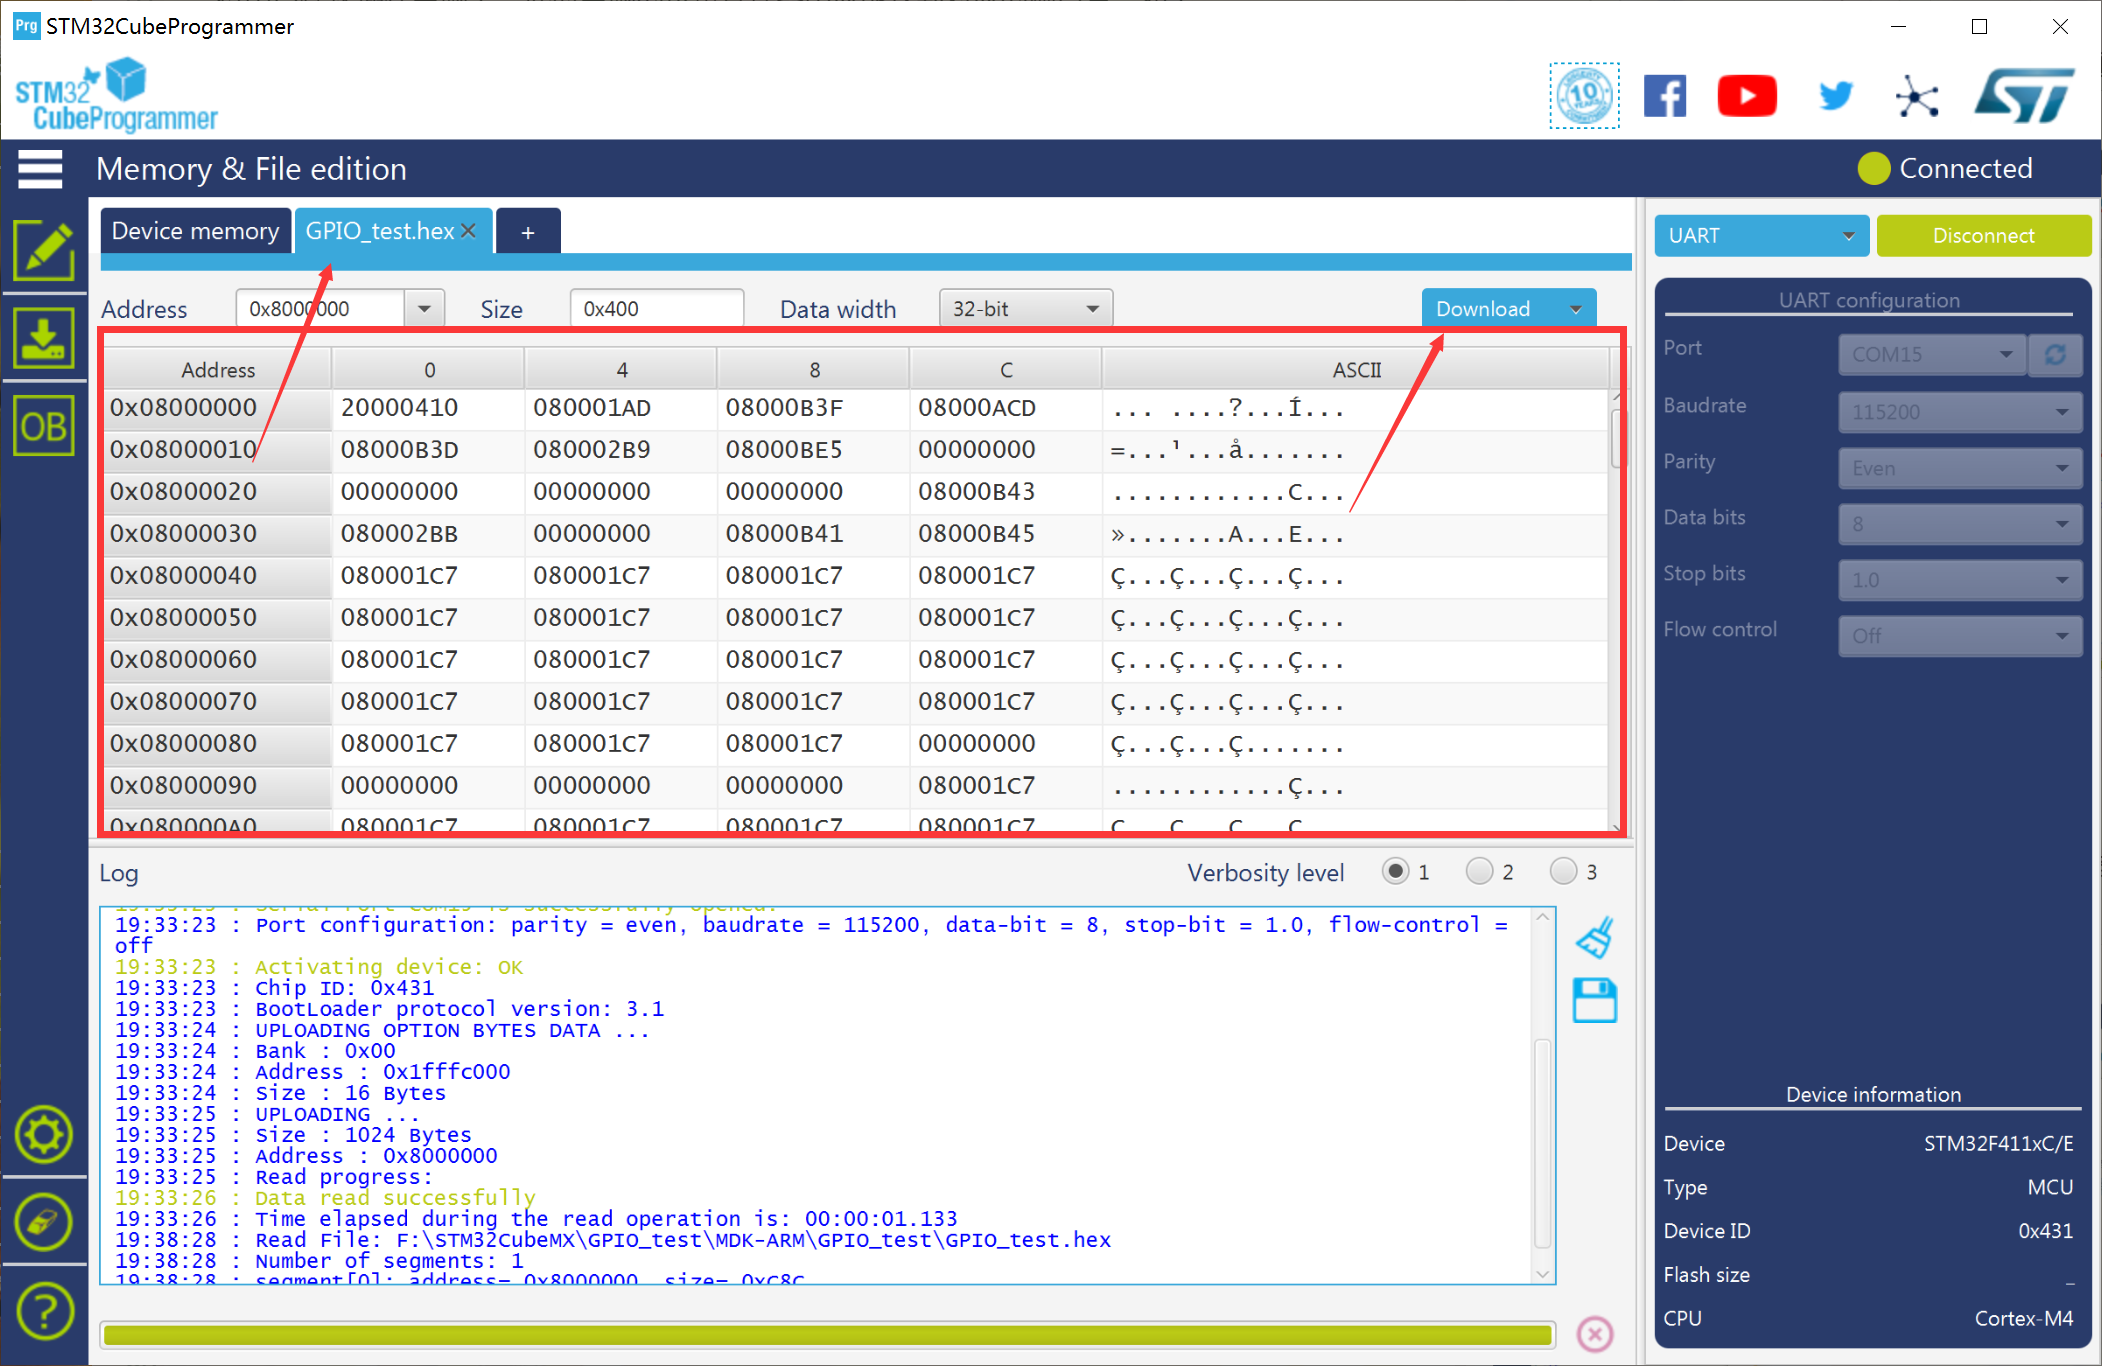Screen dimensions: 2102x1366
Task: Switch to the Device memory tab
Action: (195, 231)
